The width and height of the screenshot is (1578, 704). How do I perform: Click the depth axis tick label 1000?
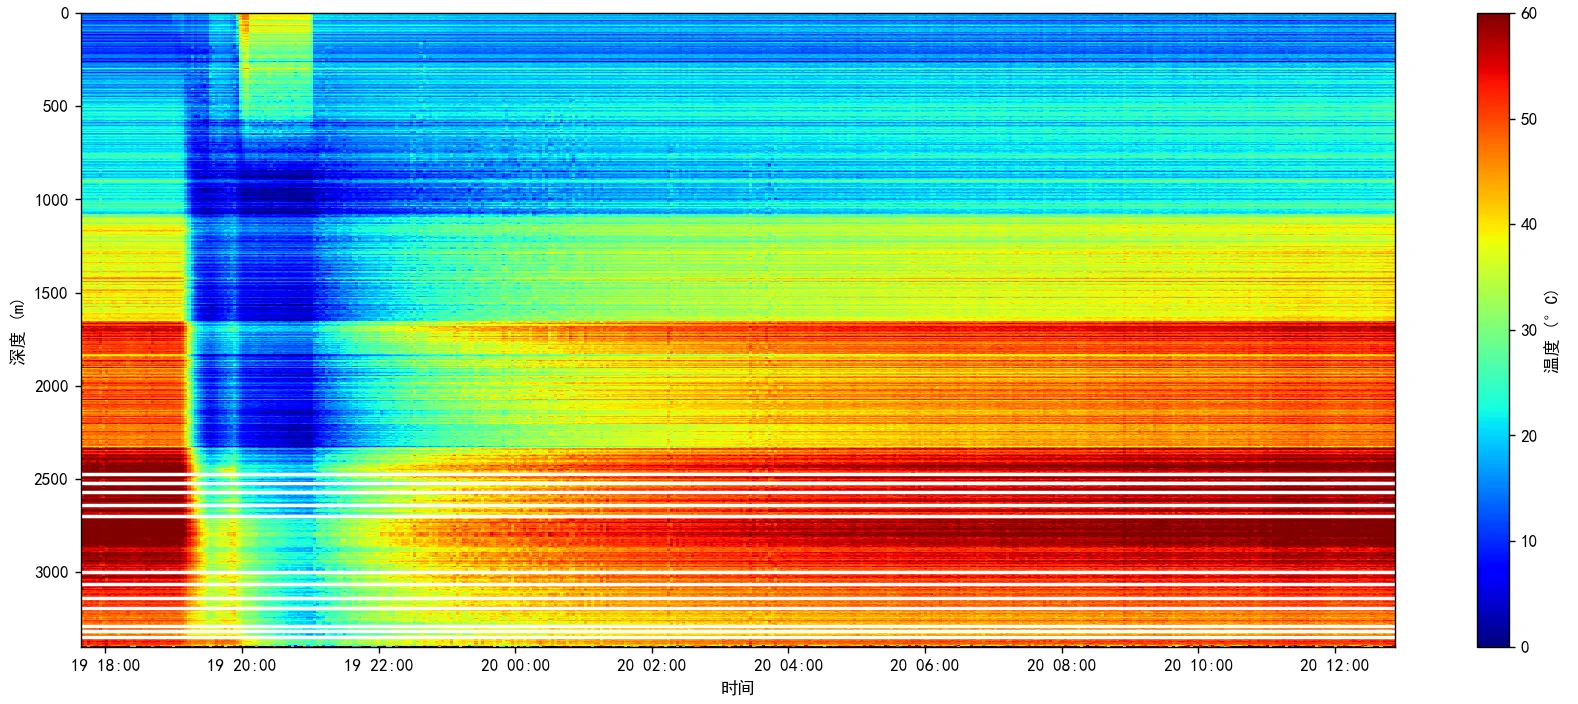tap(52, 200)
